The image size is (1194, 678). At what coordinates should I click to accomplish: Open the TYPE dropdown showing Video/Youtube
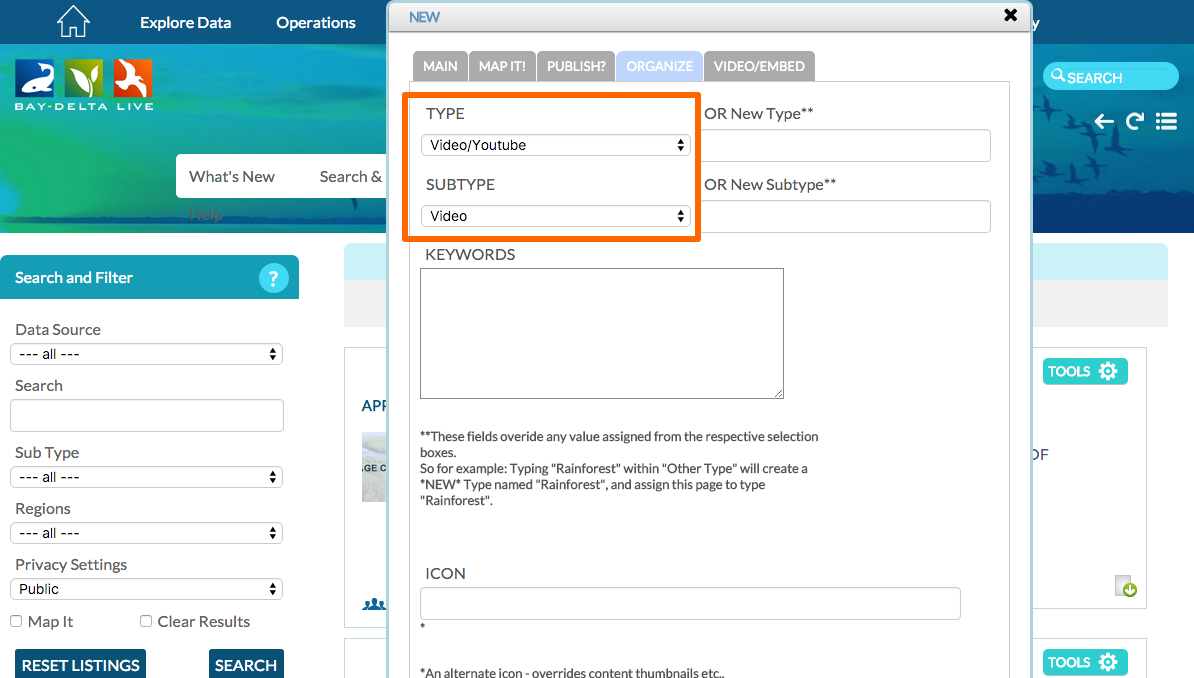click(555, 145)
